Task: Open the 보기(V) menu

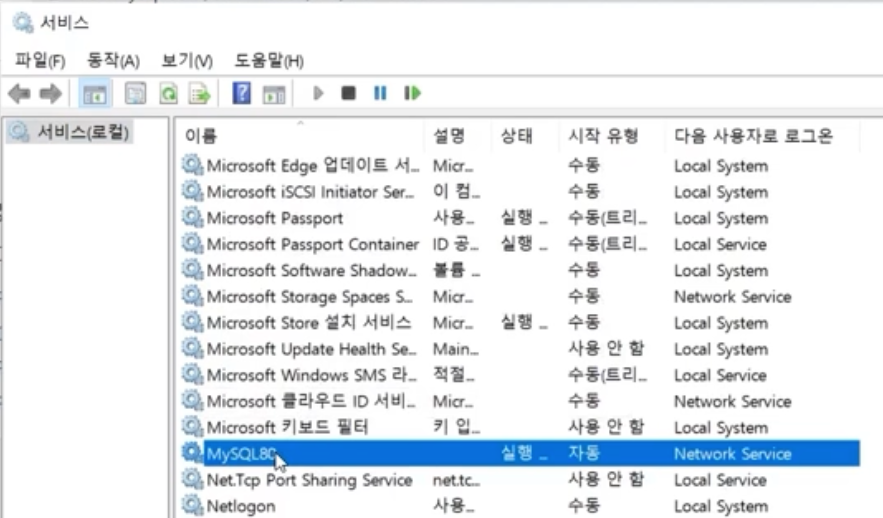Action: pyautogui.click(x=187, y=60)
